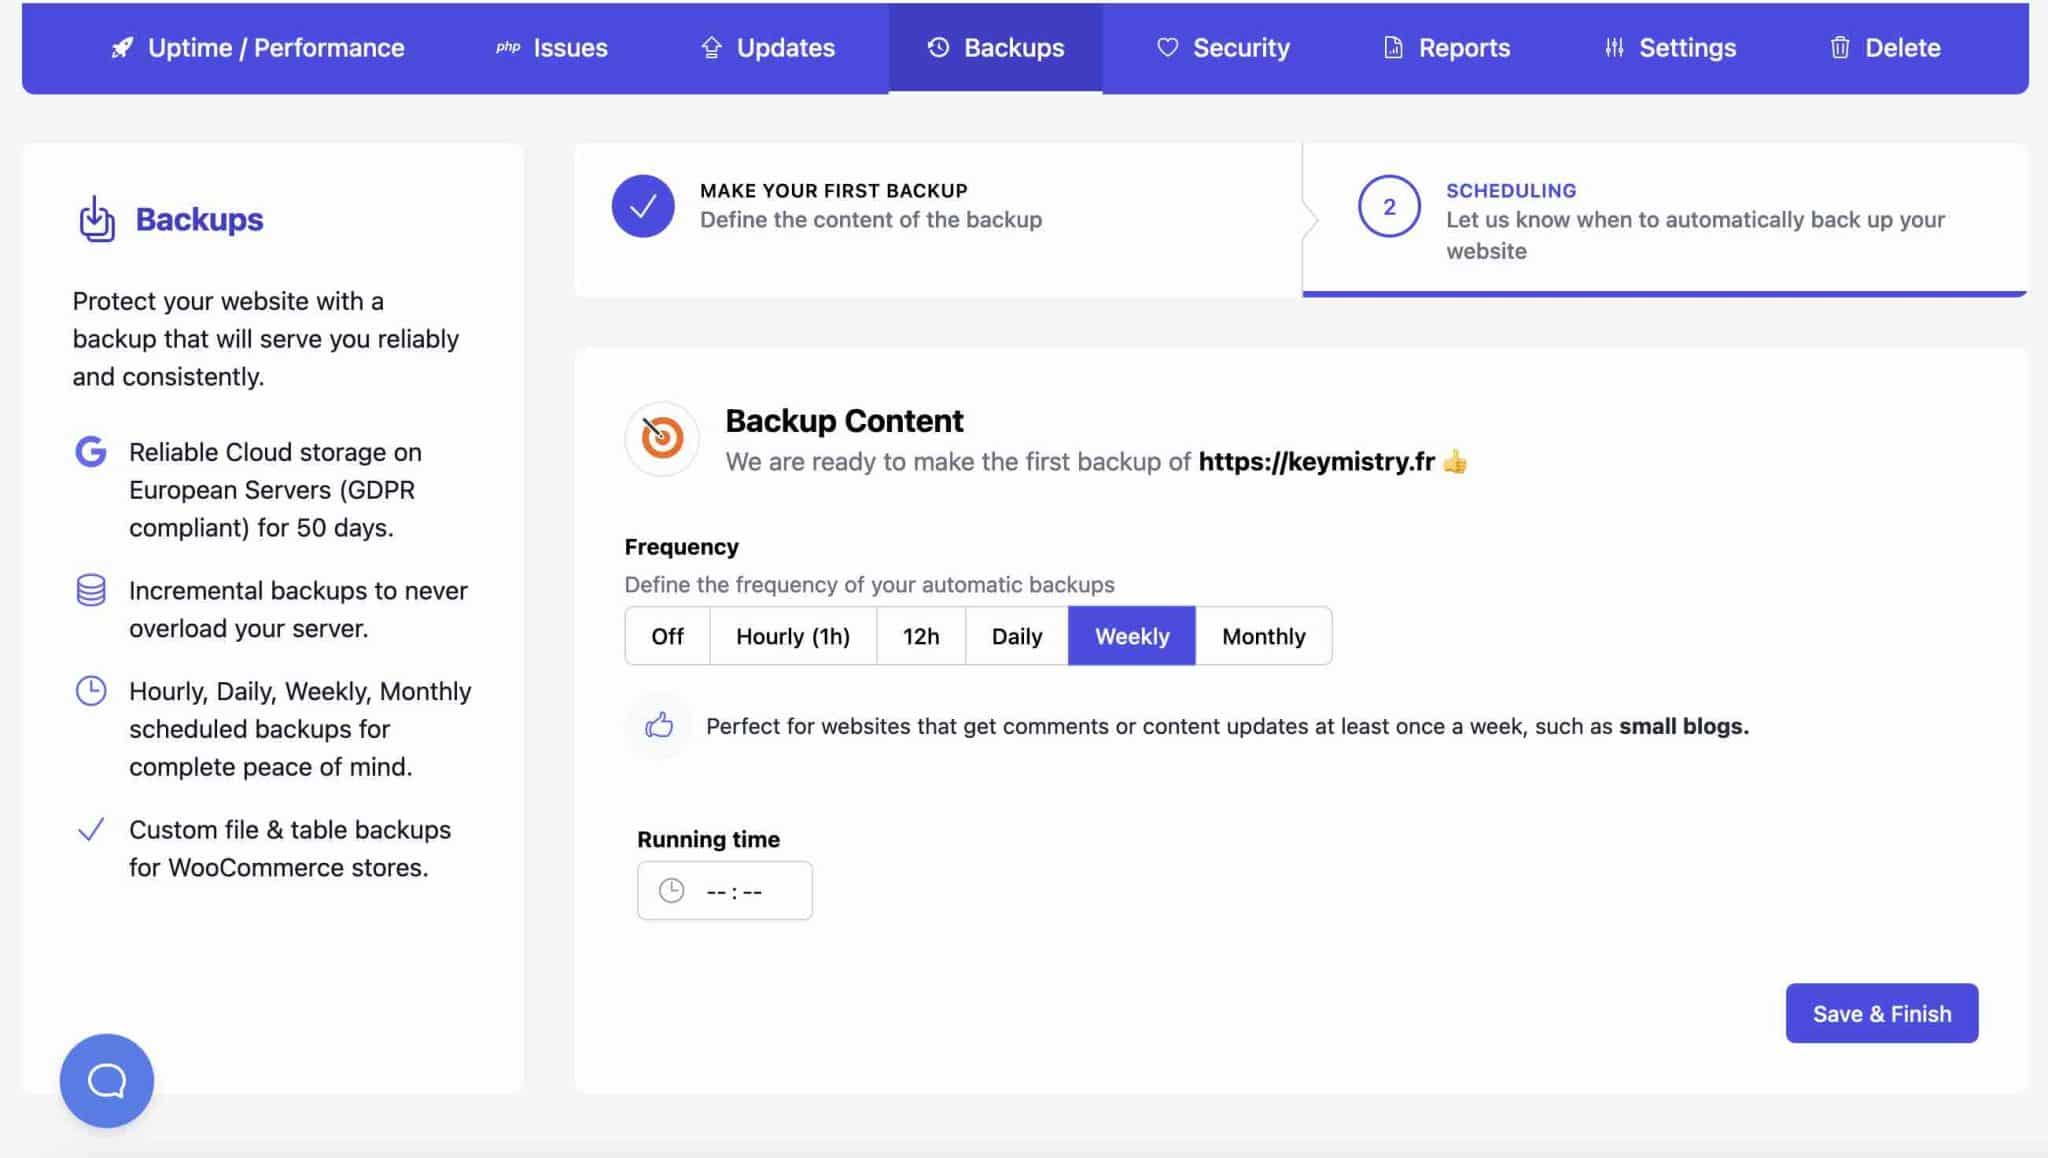Open the Security tab
The width and height of the screenshot is (2048, 1158).
[x=1222, y=47]
